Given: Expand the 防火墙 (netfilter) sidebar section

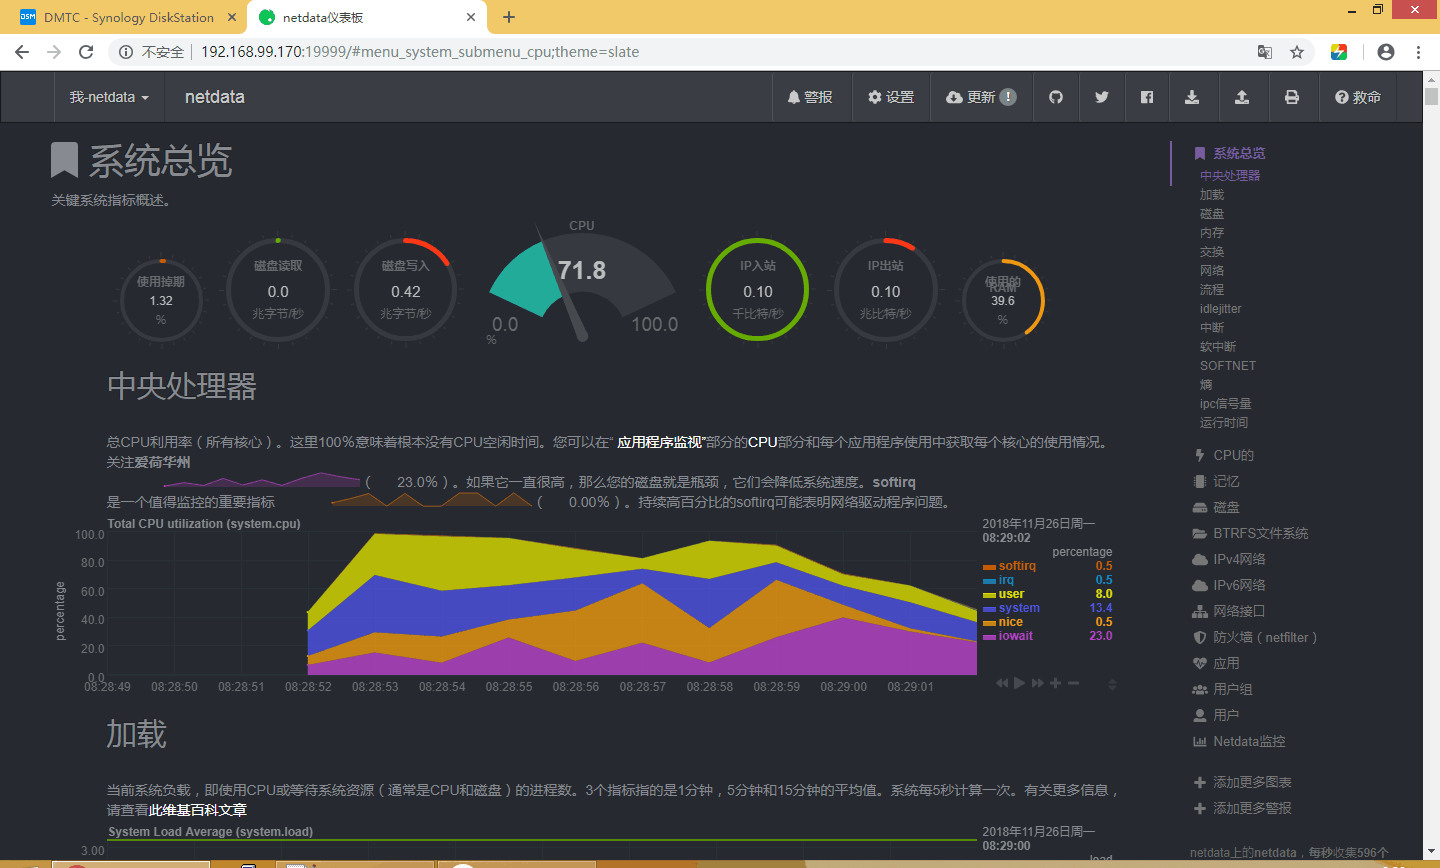Looking at the screenshot, I should coord(1264,637).
